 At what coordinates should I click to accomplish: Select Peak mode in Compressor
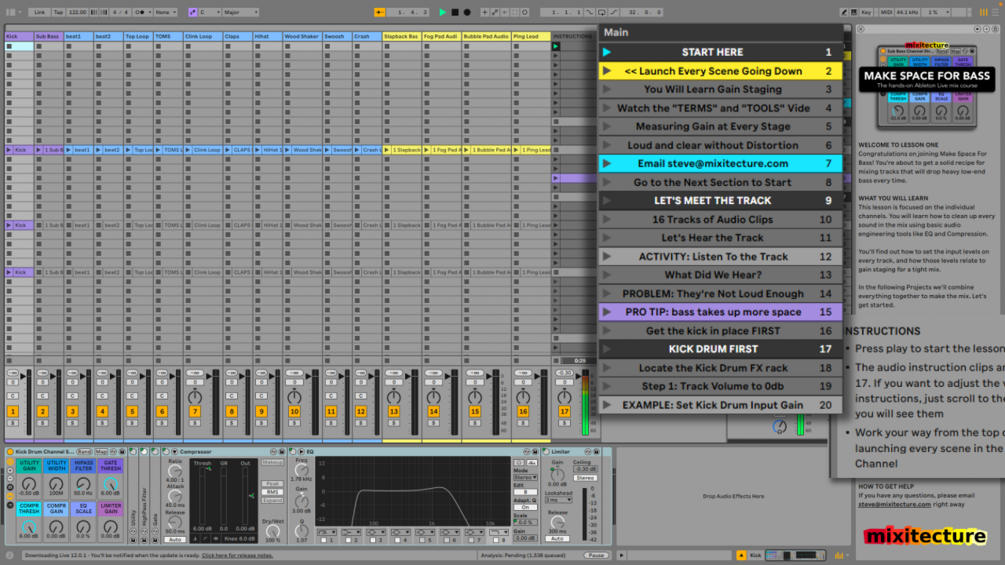click(272, 484)
